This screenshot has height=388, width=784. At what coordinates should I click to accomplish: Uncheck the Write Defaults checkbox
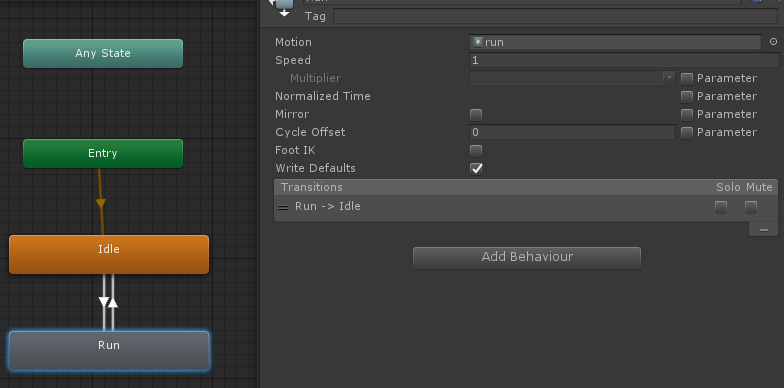[476, 168]
